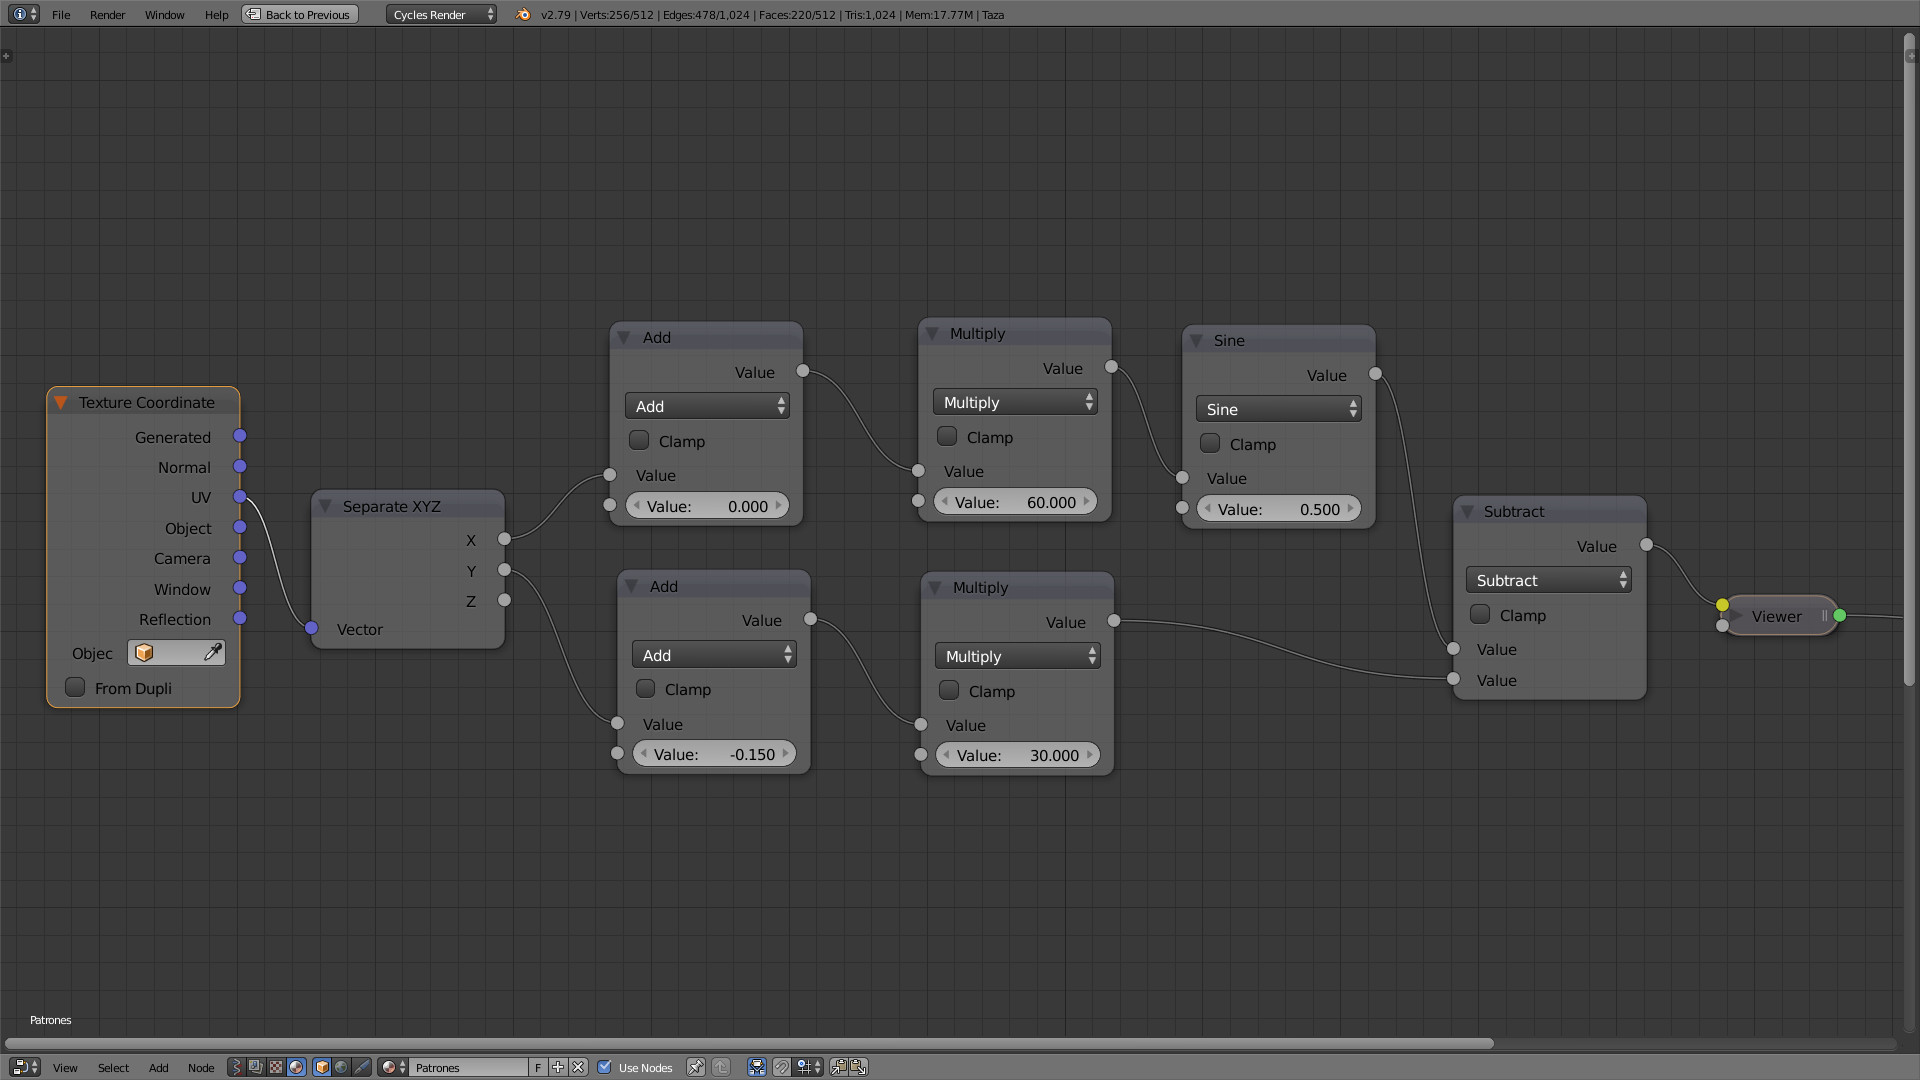Unlink material with X icon
Screen dimensions: 1920x1080
pos(578,1067)
